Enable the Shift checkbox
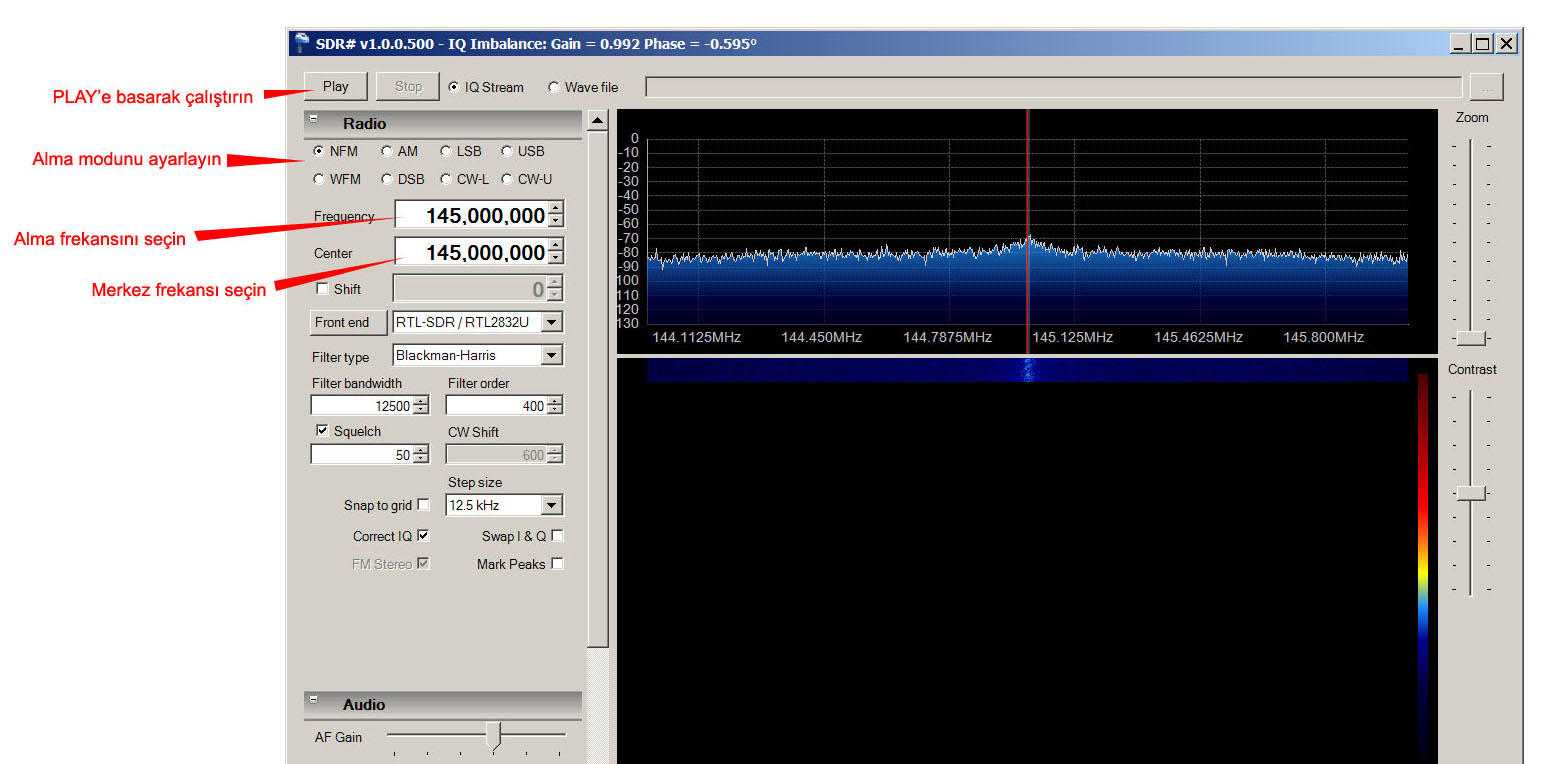Image resolution: width=1555 pixels, height=764 pixels. tap(322, 289)
